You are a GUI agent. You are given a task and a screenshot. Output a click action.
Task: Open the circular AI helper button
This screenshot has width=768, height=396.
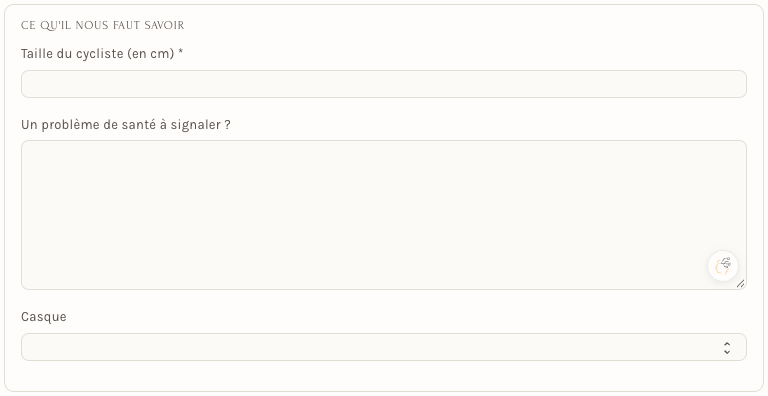point(723,266)
